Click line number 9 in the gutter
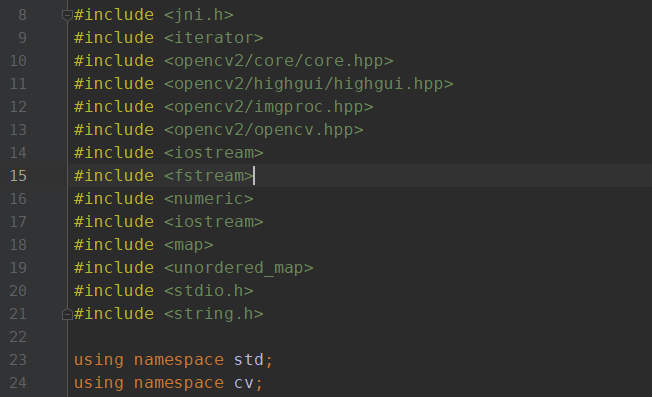 (x=22, y=38)
